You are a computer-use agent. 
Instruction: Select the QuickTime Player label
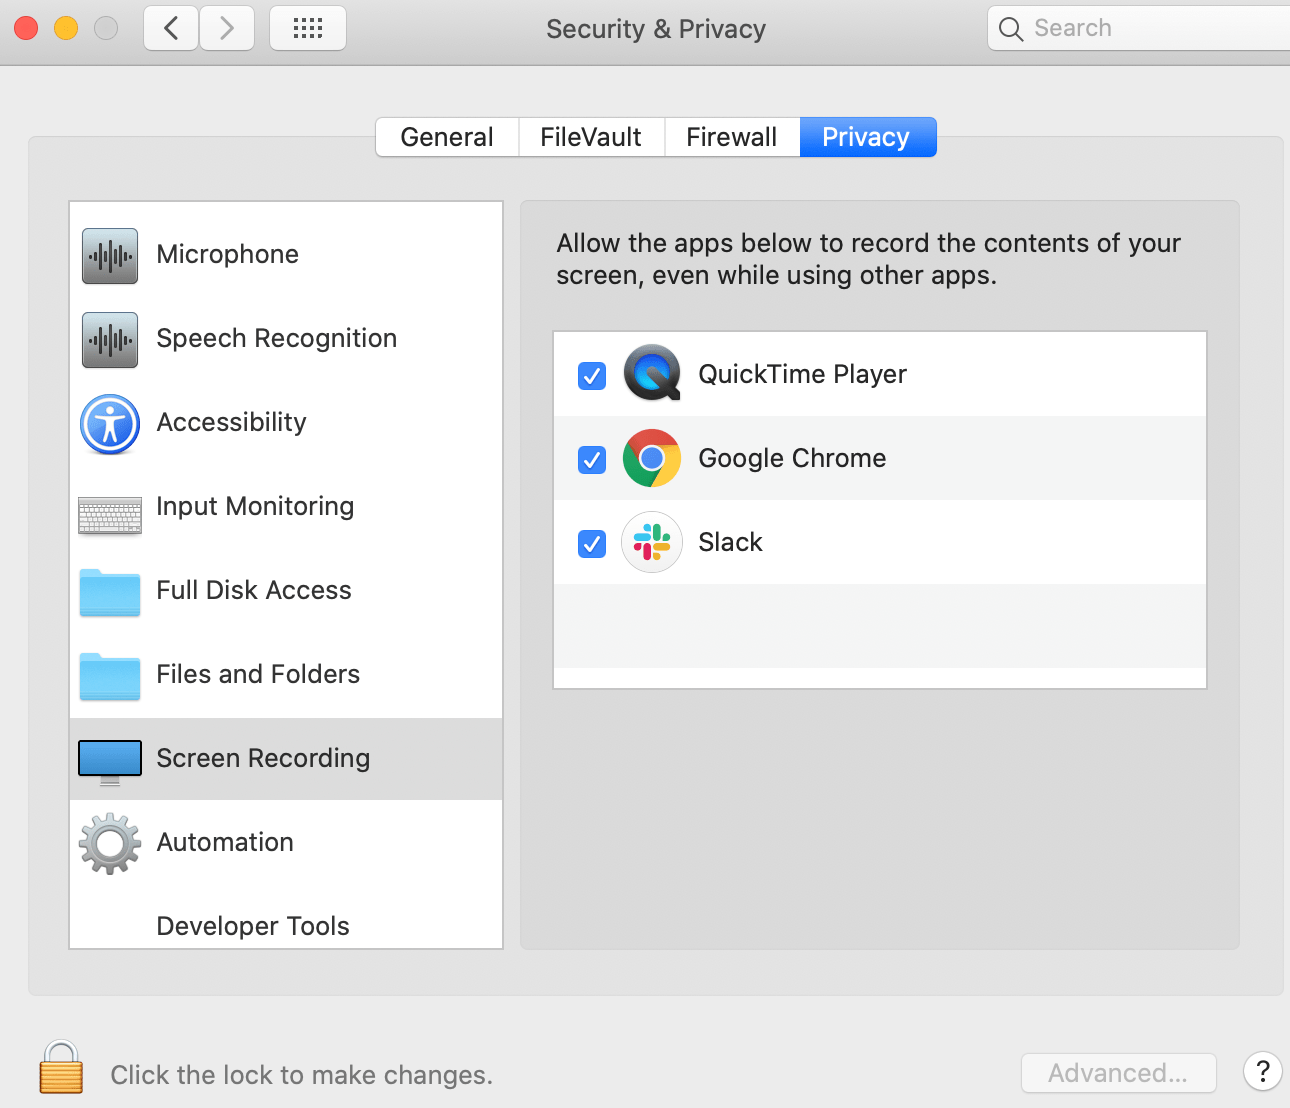tap(802, 375)
